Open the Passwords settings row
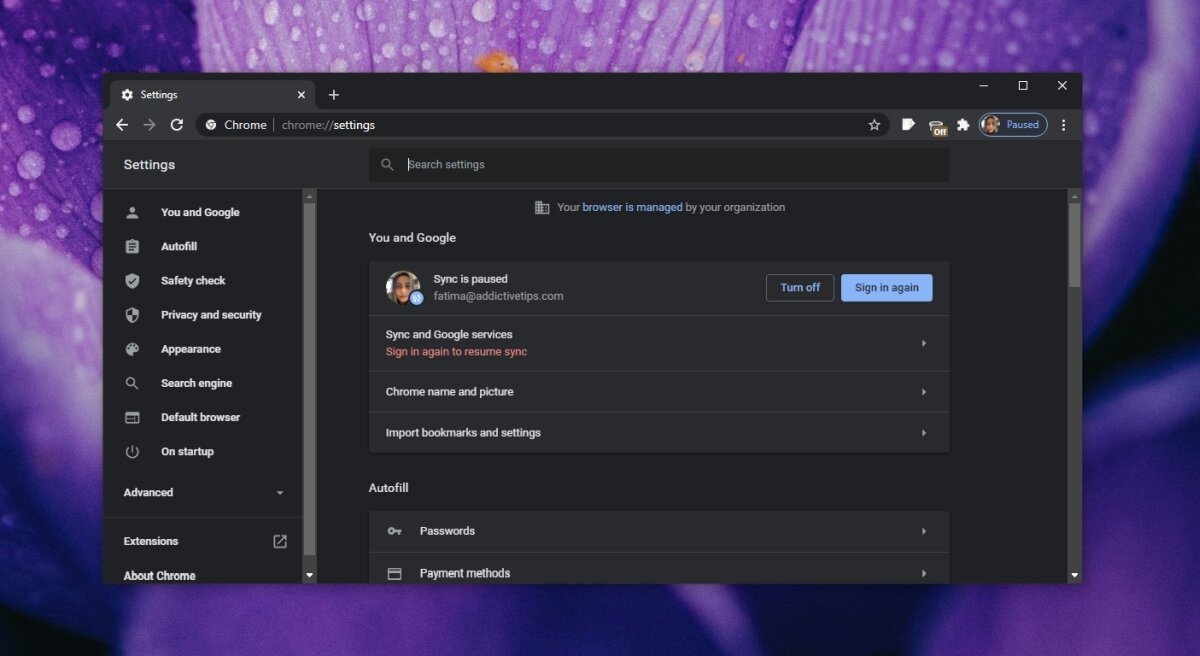This screenshot has height=656, width=1200. pos(658,531)
